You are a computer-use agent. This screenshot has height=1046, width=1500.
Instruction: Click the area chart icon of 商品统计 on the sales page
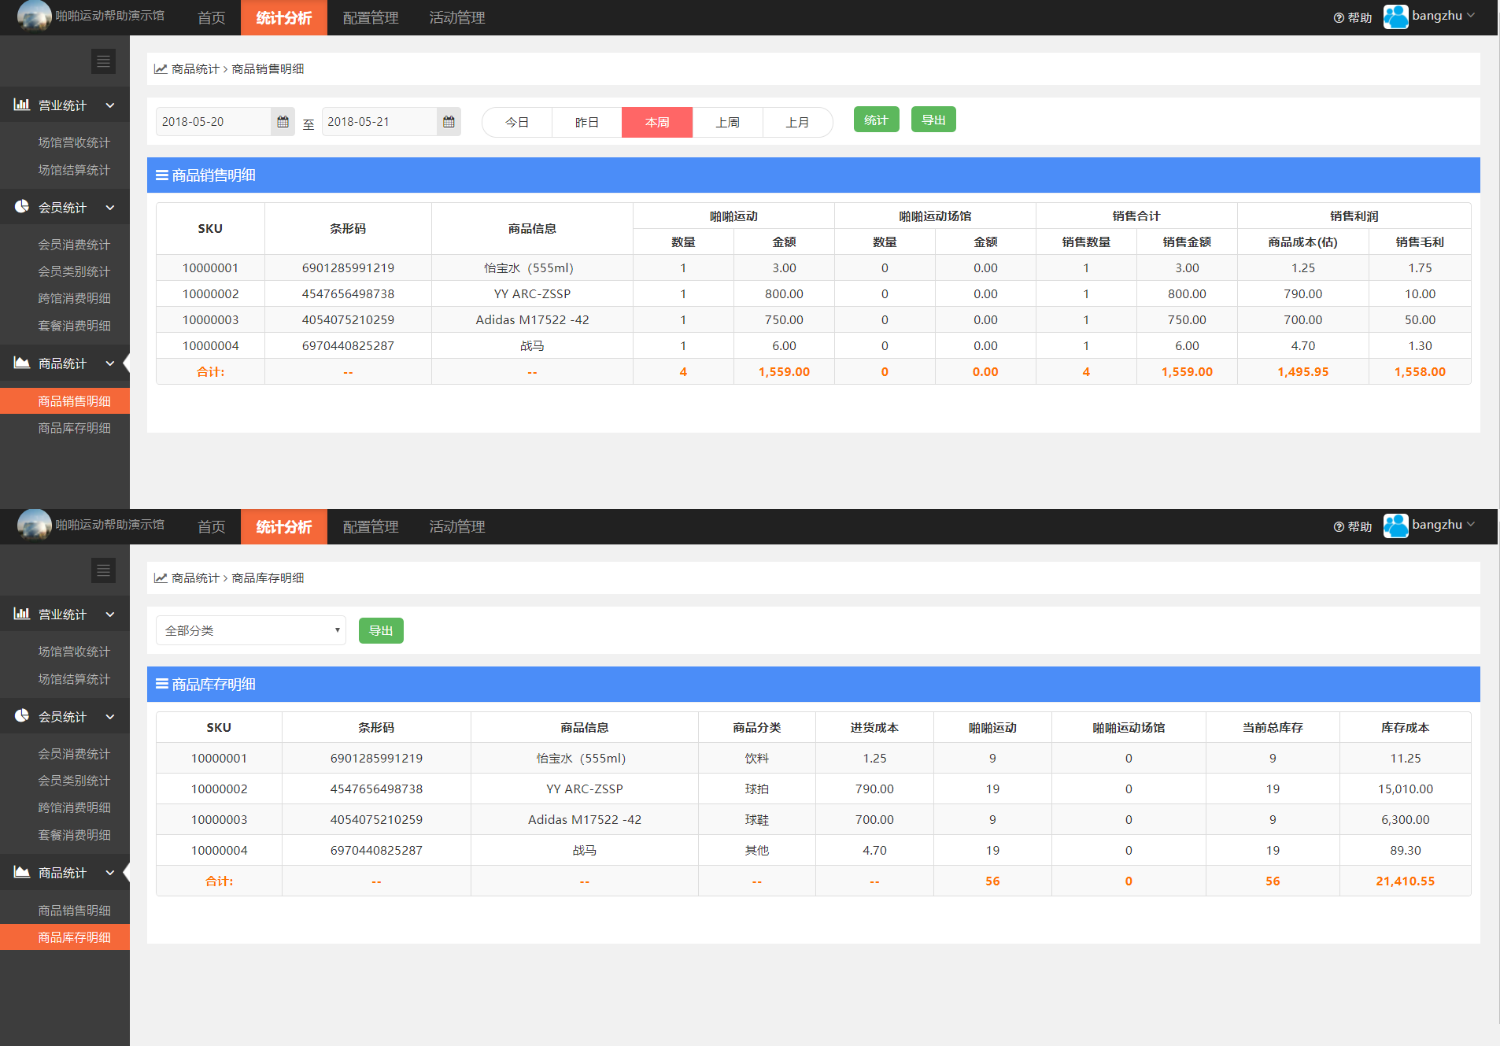click(21, 362)
